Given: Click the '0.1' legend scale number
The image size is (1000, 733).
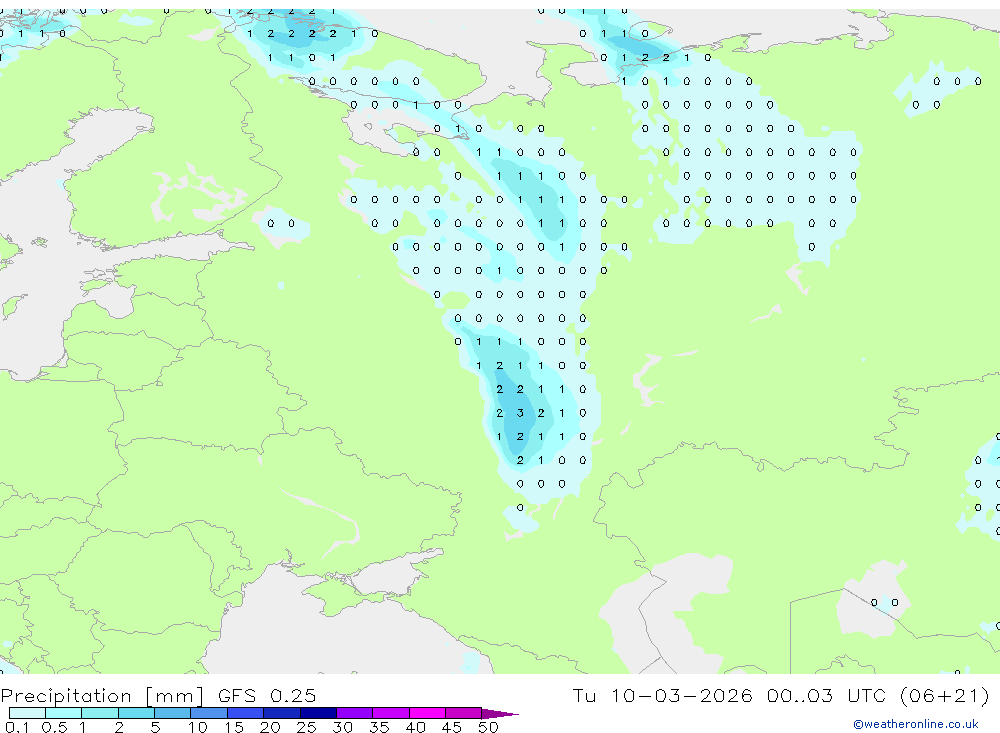Looking at the screenshot, I should pyautogui.click(x=17, y=727).
